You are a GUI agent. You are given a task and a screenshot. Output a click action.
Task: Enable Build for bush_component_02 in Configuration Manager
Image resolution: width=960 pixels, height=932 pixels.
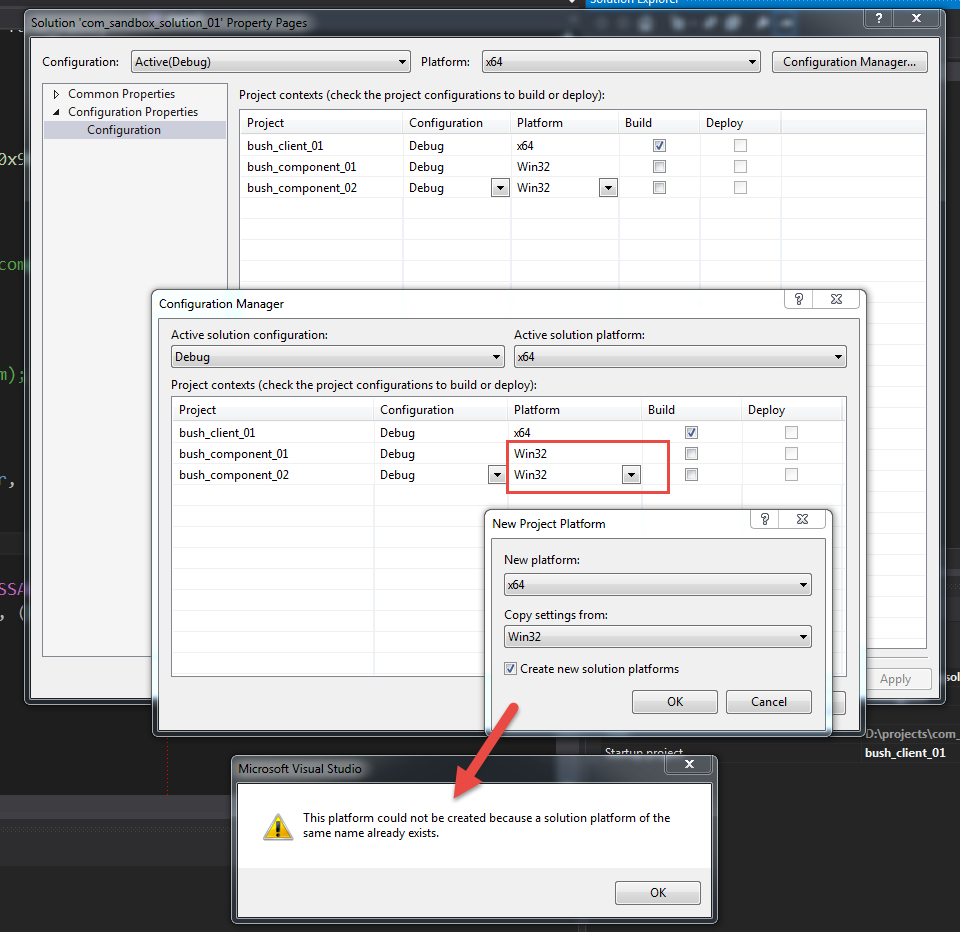tap(691, 475)
